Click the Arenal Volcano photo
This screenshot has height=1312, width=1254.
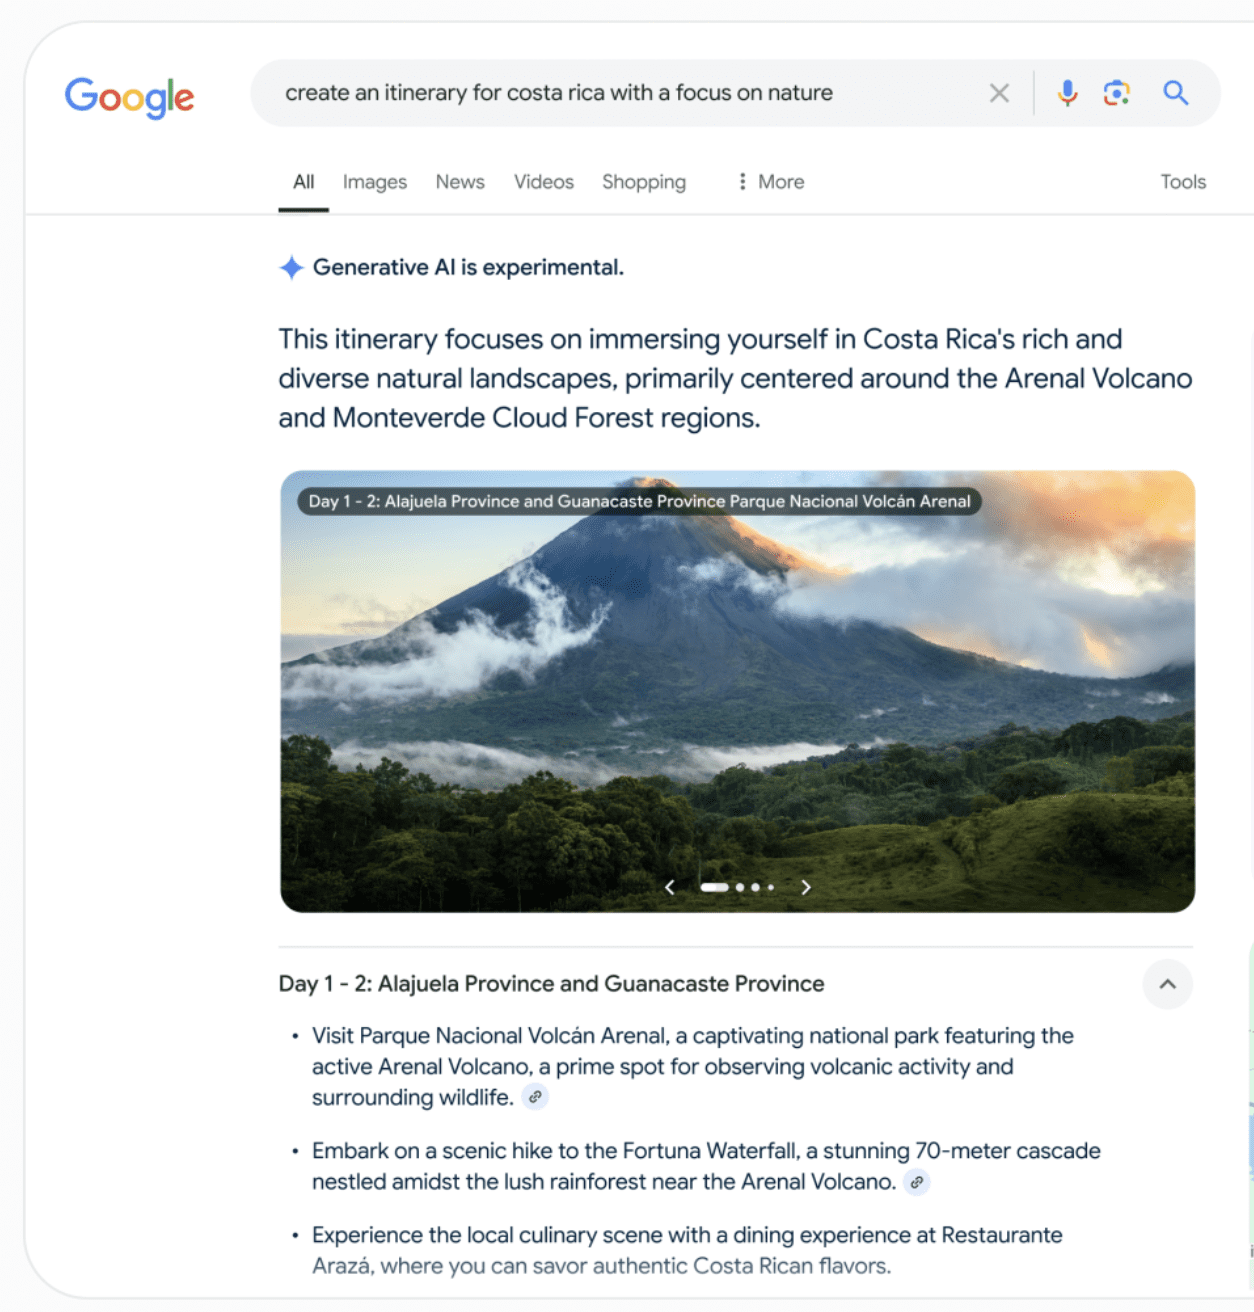click(x=738, y=691)
